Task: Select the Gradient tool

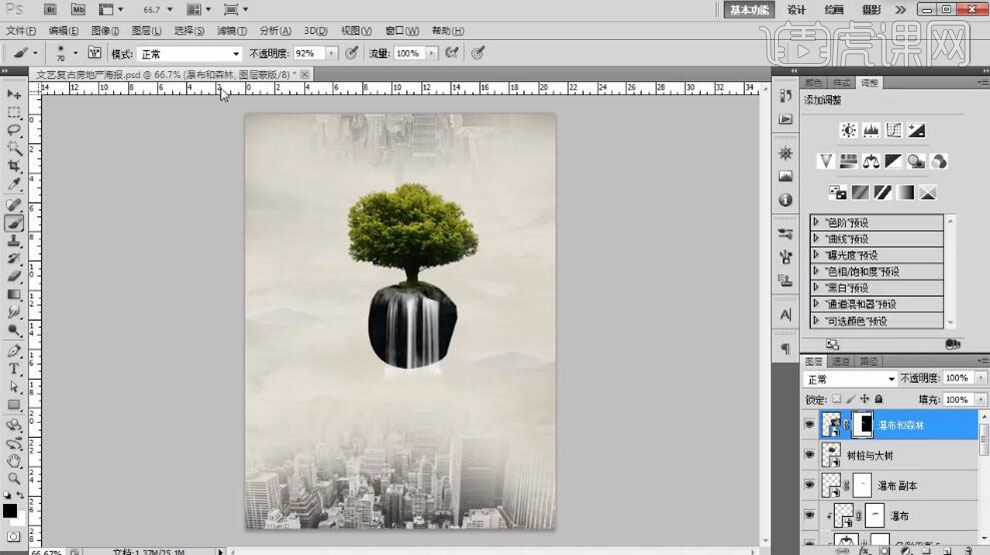Action: [14, 294]
